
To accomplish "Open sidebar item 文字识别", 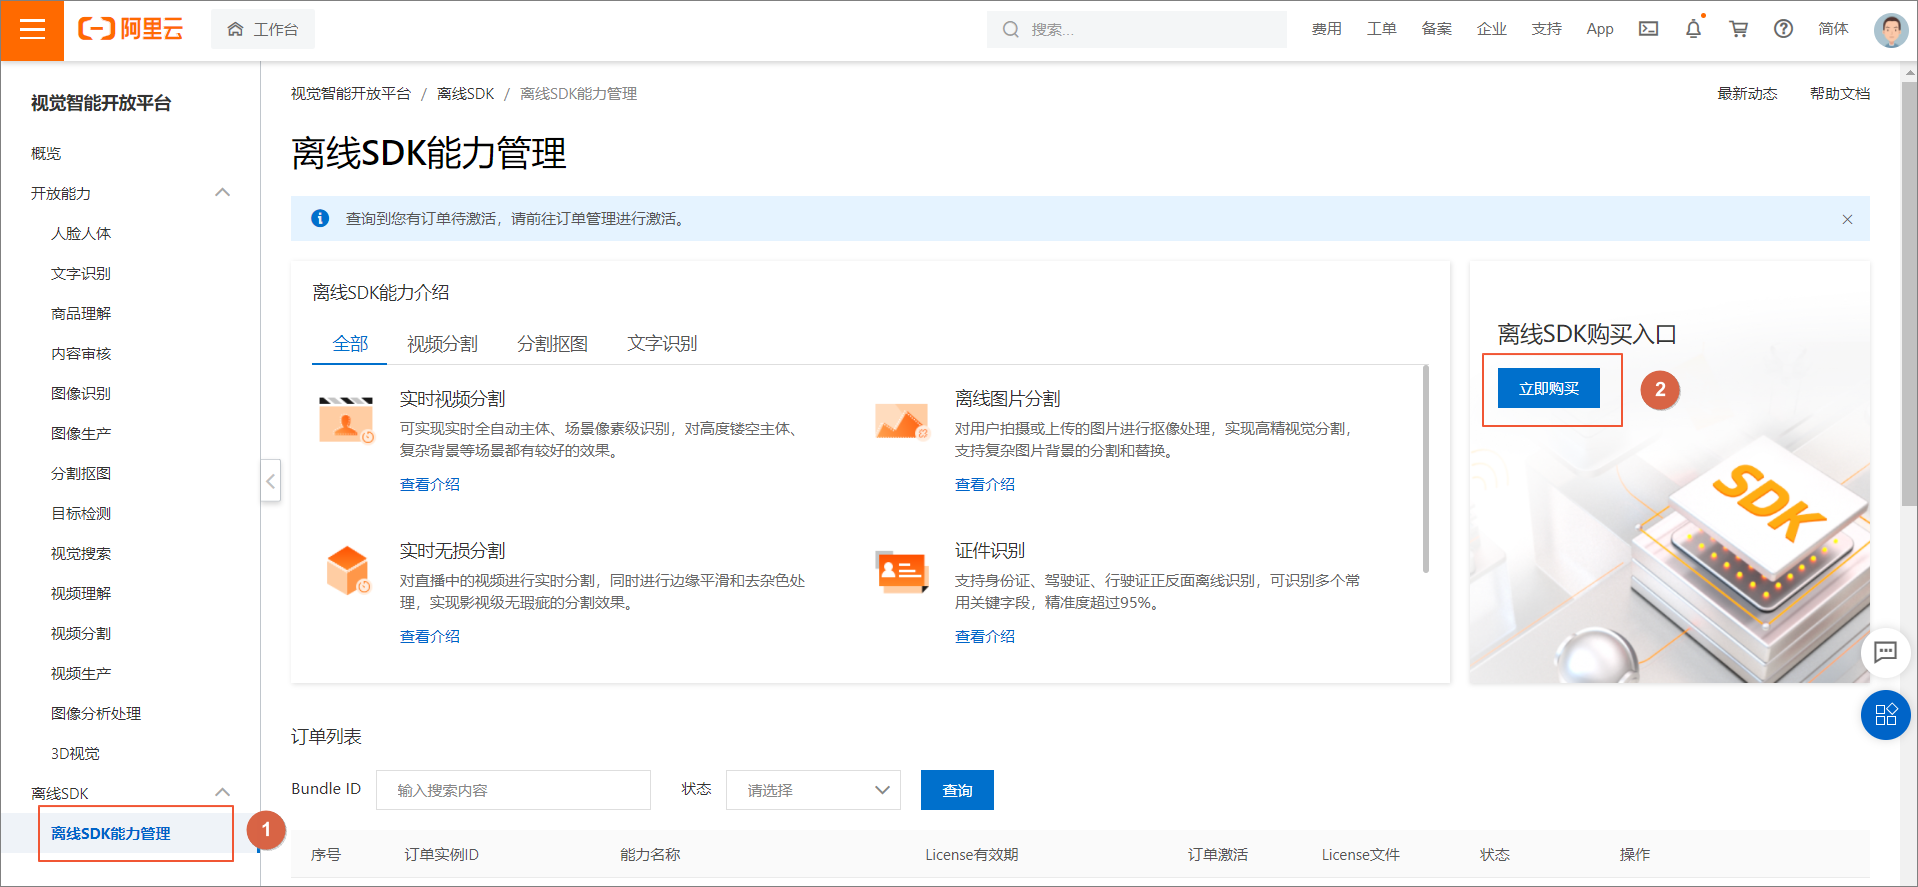I will point(81,273).
